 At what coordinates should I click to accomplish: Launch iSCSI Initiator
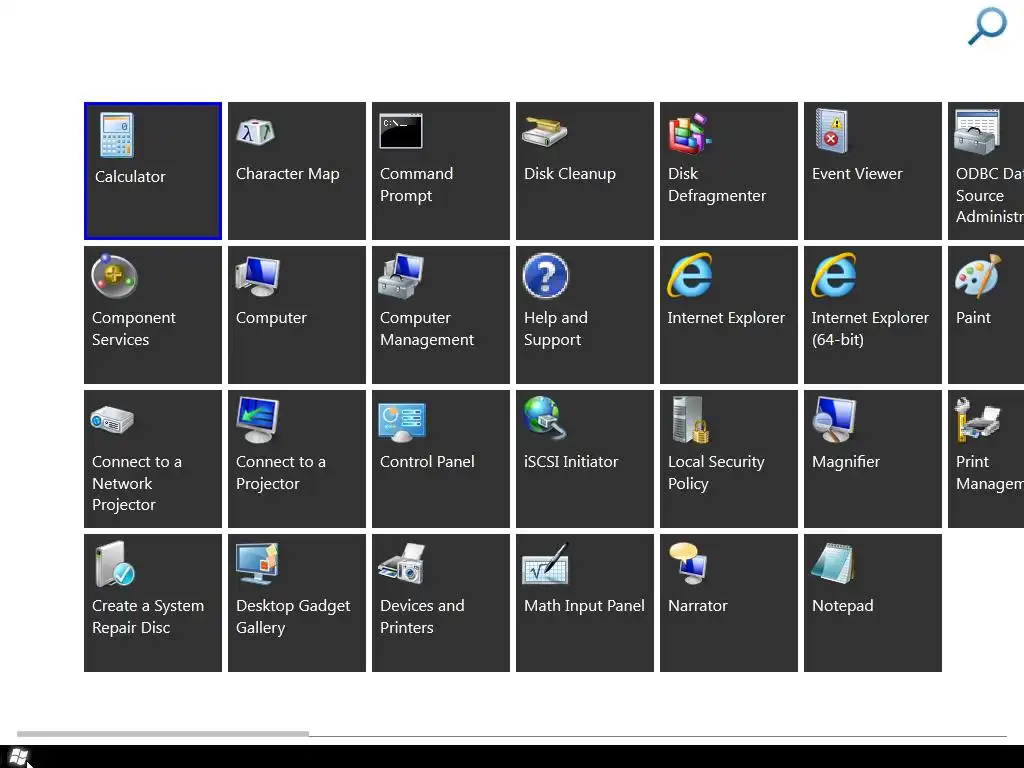(585, 459)
